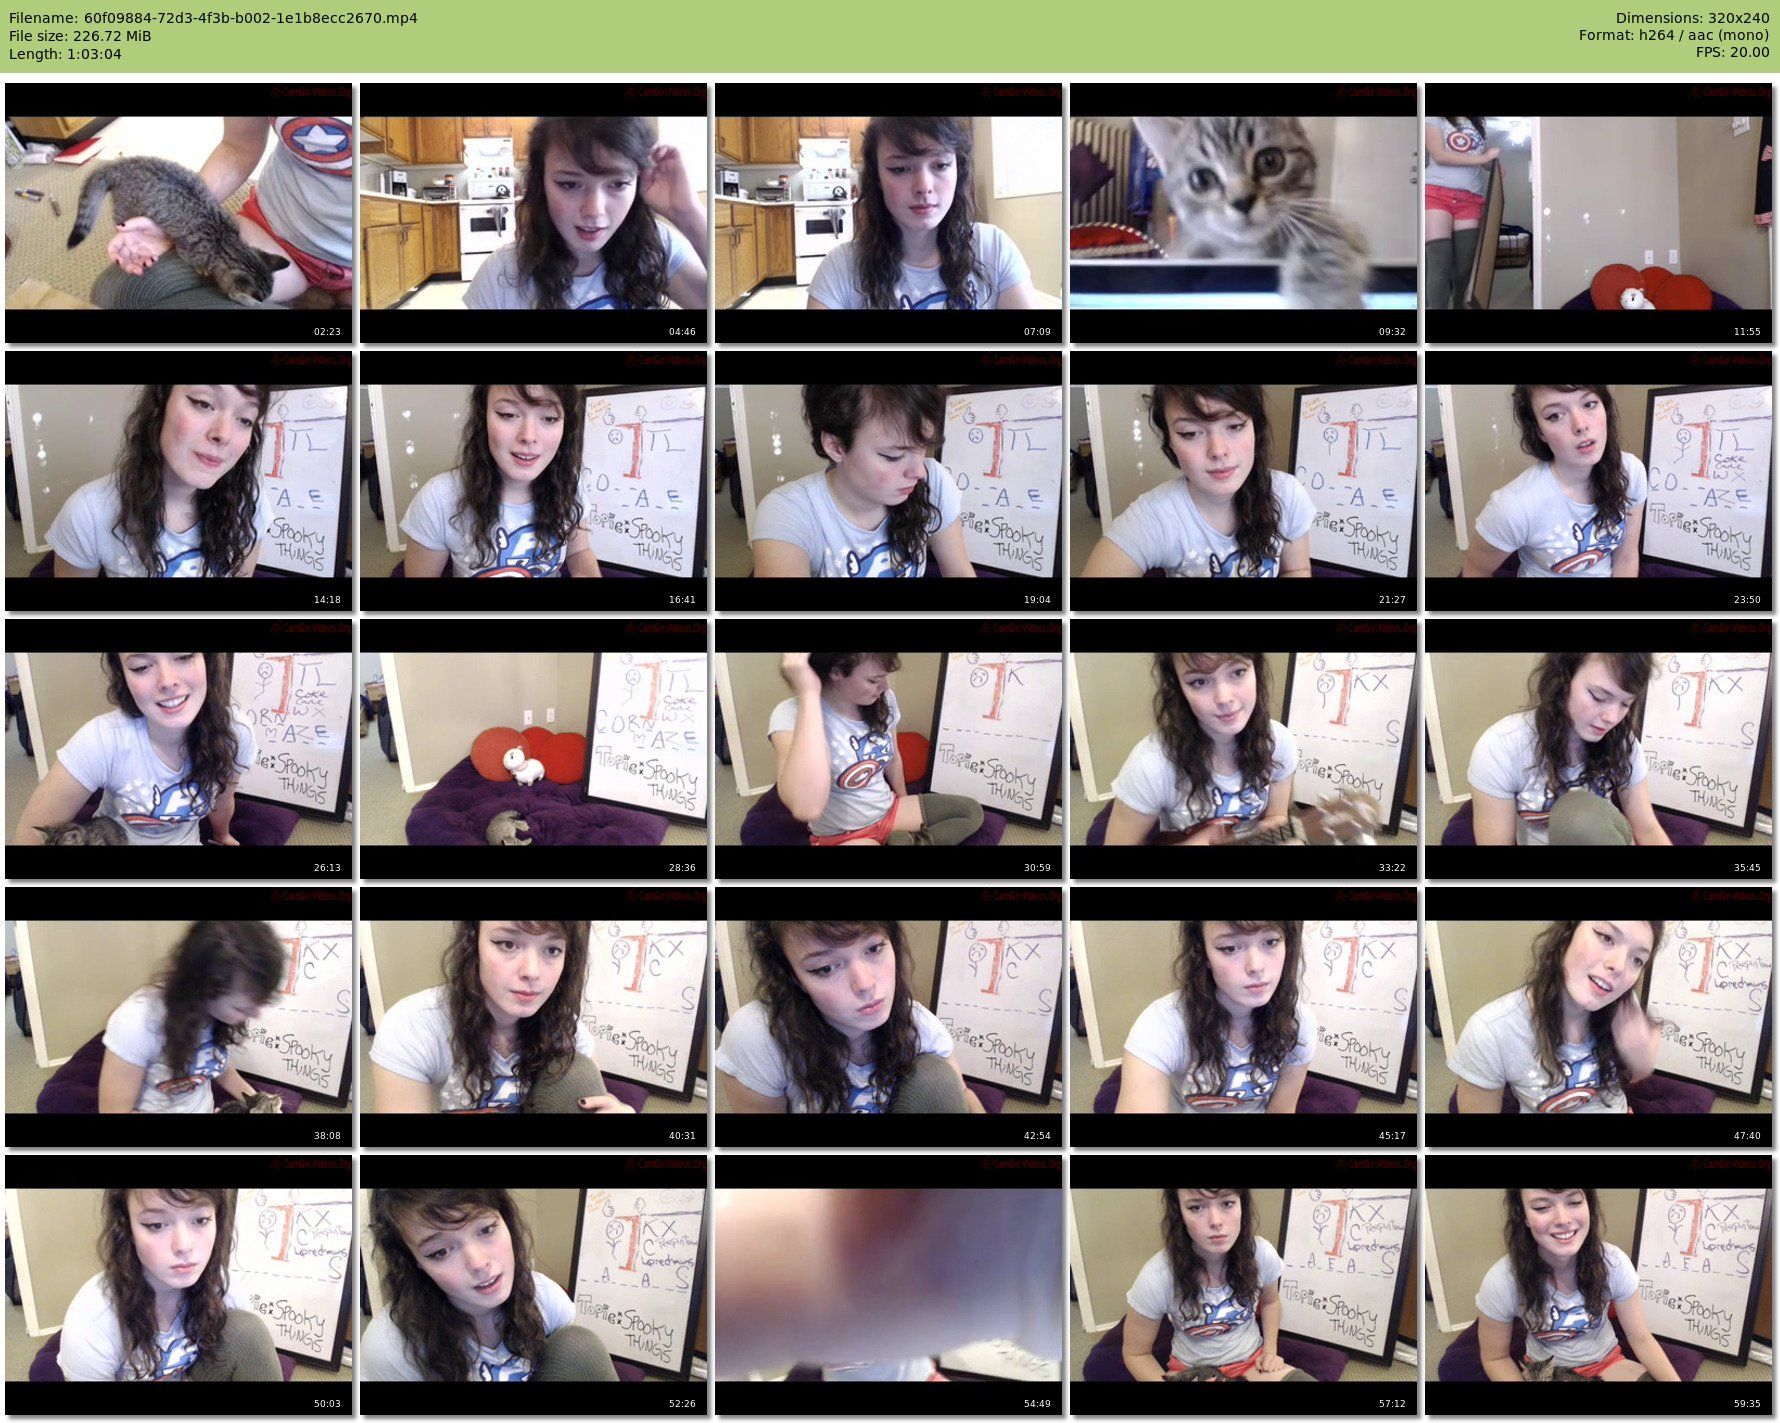Image resolution: width=1780 pixels, height=1423 pixels.
Task: Click the 'File size: 226.72 MiB' text
Action: [x=80, y=36]
